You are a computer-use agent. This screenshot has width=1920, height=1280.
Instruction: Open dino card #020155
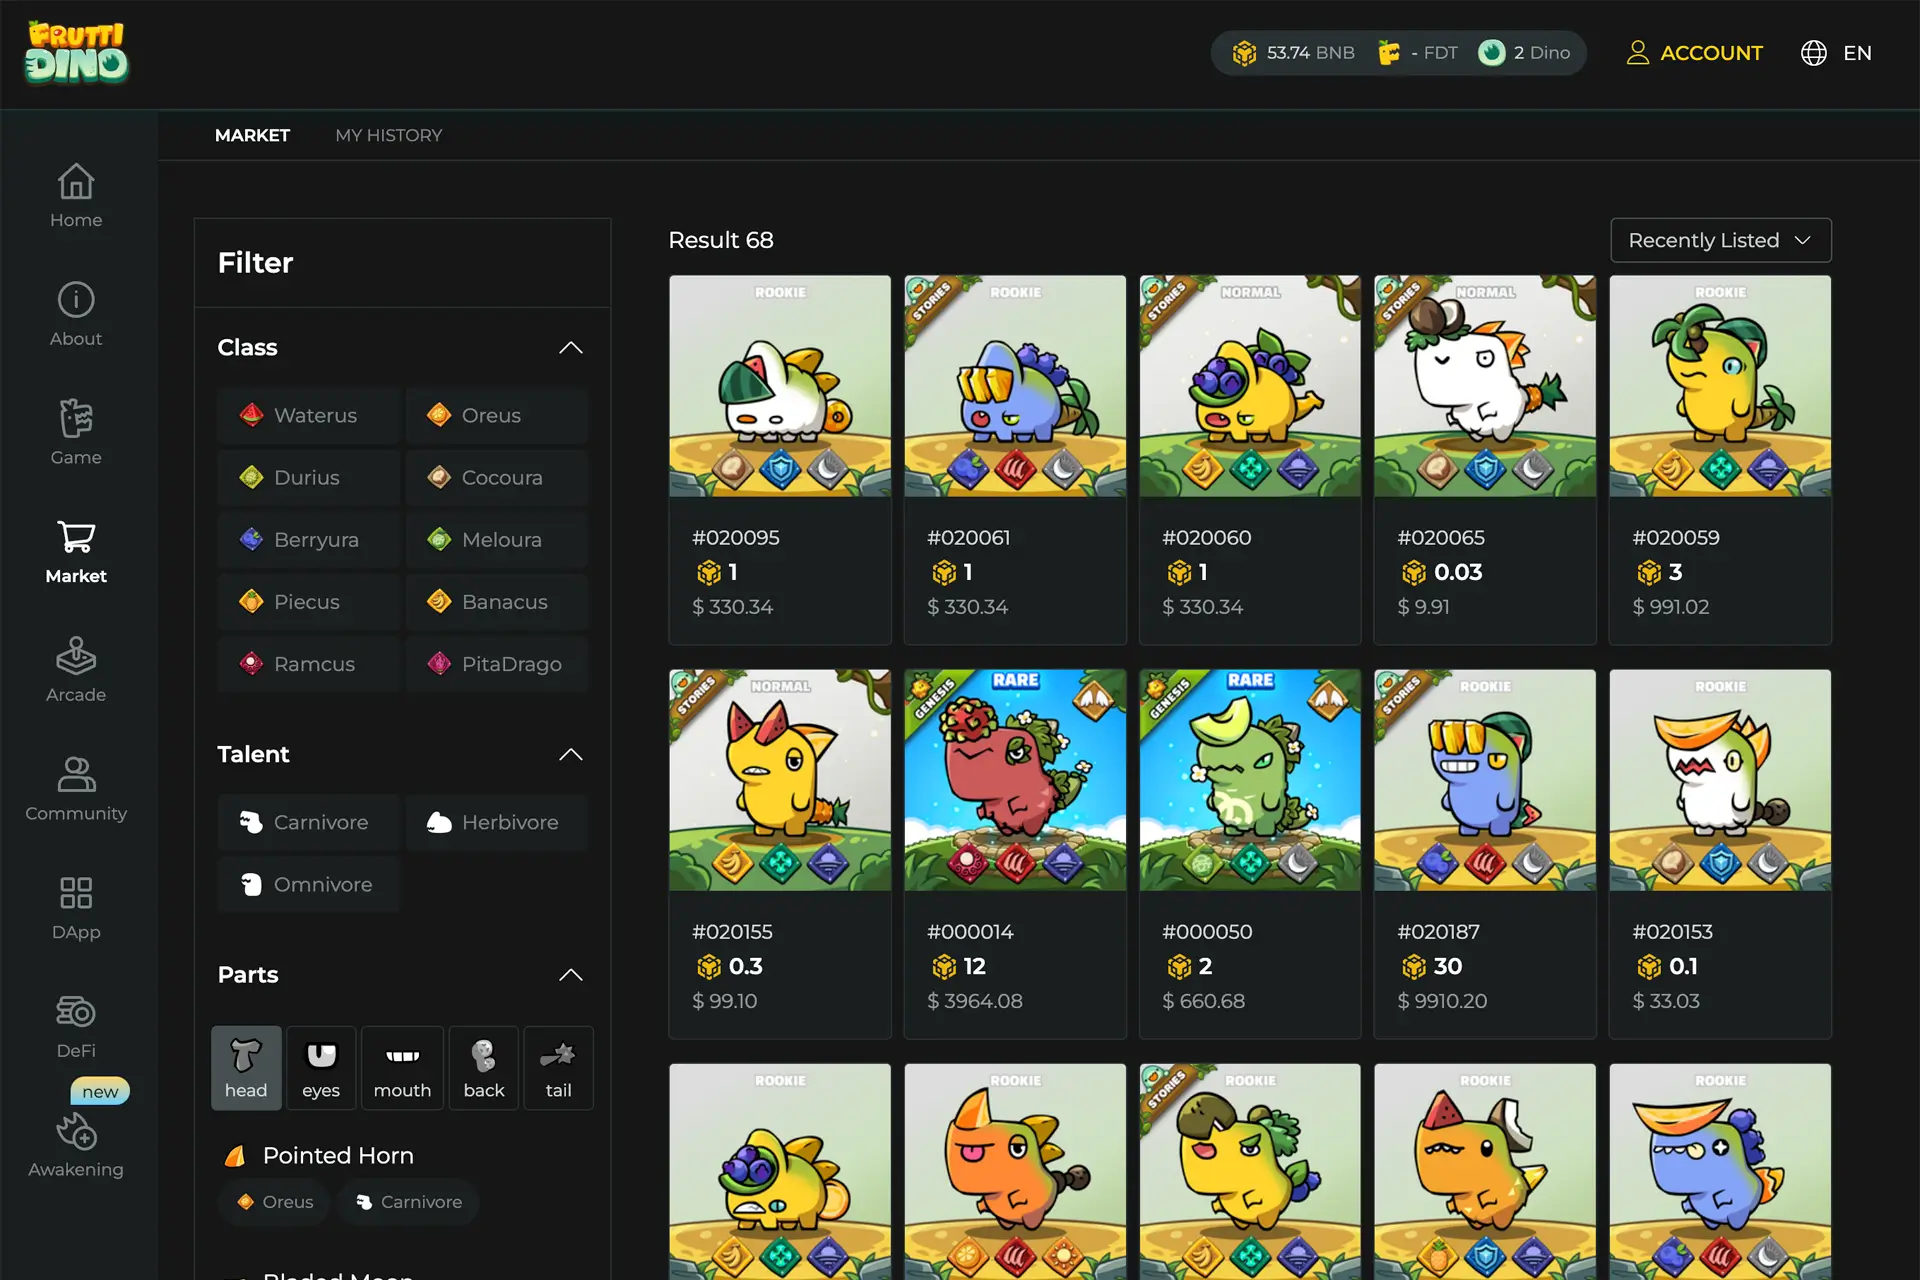780,854
